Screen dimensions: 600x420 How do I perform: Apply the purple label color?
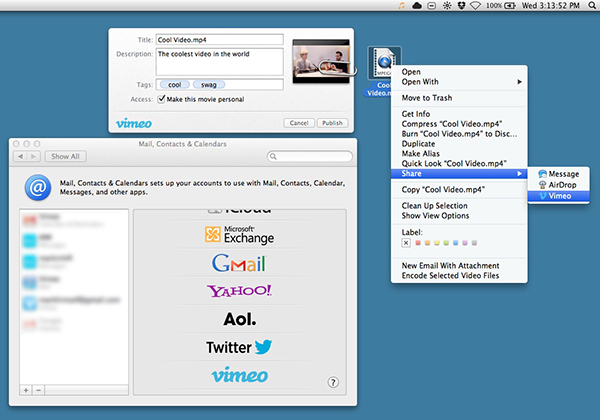[x=465, y=243]
